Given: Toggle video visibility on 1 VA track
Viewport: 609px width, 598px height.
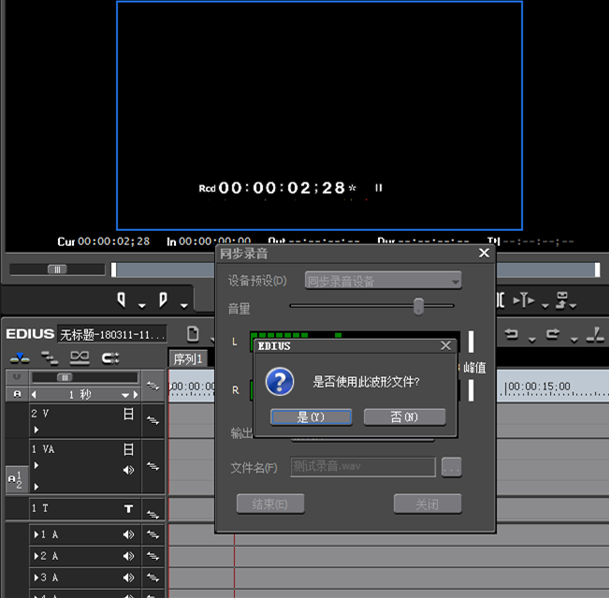Looking at the screenshot, I should tap(129, 450).
